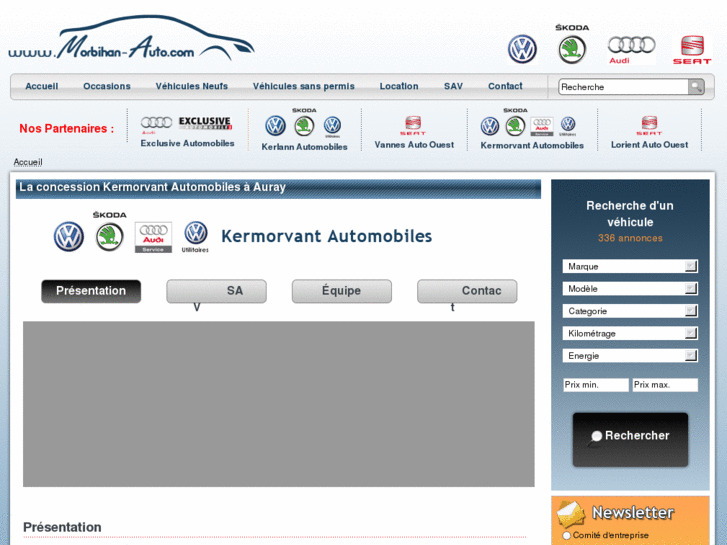The height and width of the screenshot is (545, 727).
Task: Follow the Kerlann Automobiles link
Action: point(304,147)
